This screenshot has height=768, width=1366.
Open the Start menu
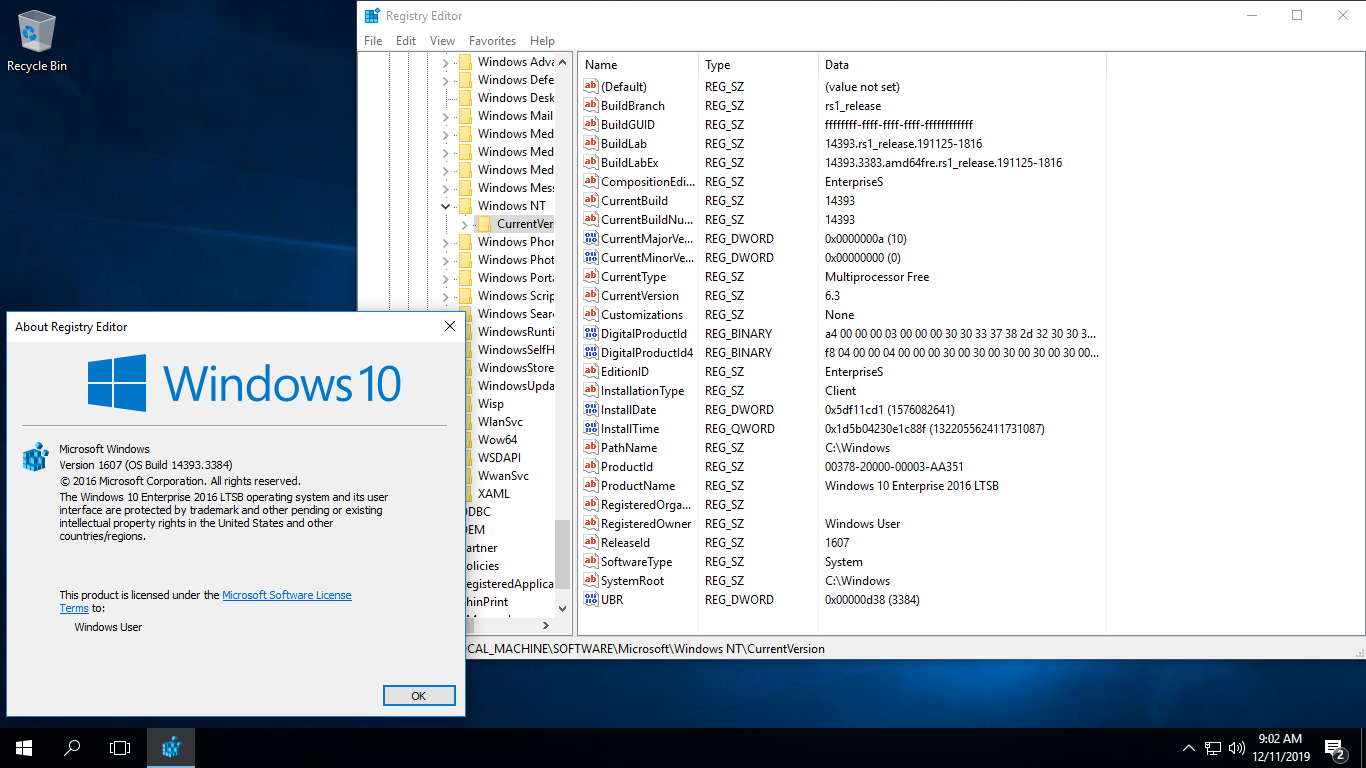click(24, 748)
